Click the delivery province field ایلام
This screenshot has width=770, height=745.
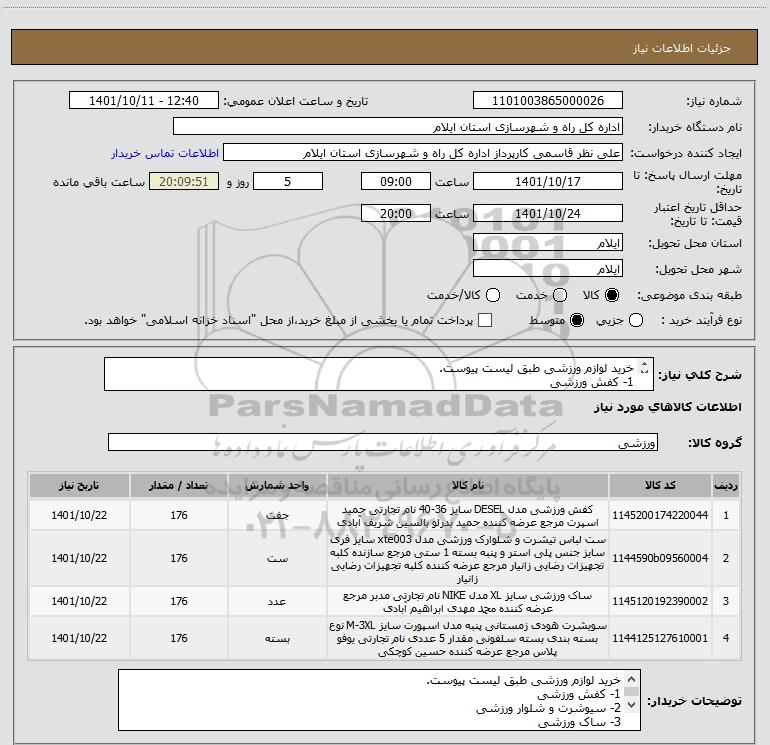click(x=548, y=243)
